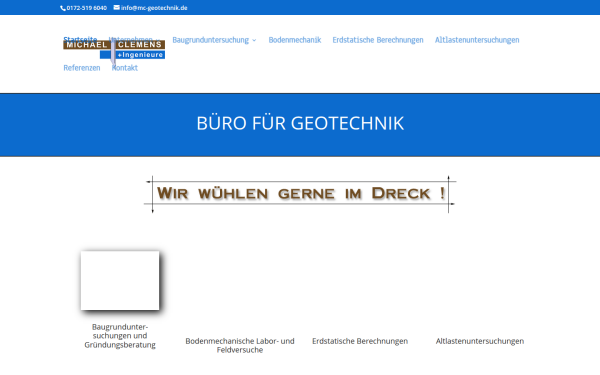This screenshot has width=600, height=375.
Task: Go to Erdstatische Berechnungen in navigation
Action: tap(378, 40)
